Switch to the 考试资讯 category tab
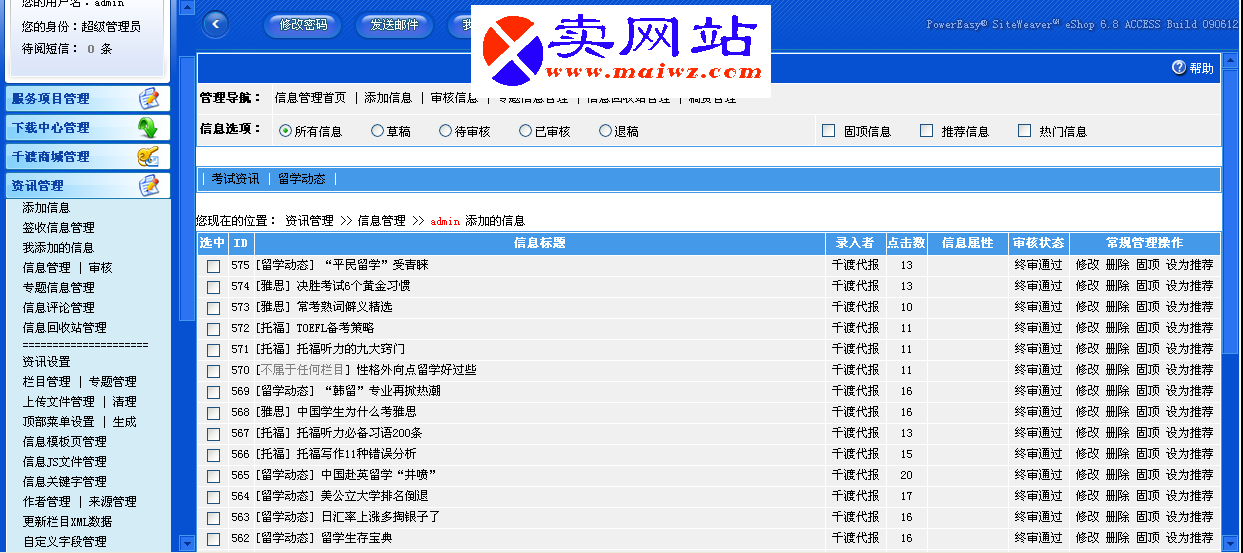This screenshot has width=1243, height=553. 235,179
